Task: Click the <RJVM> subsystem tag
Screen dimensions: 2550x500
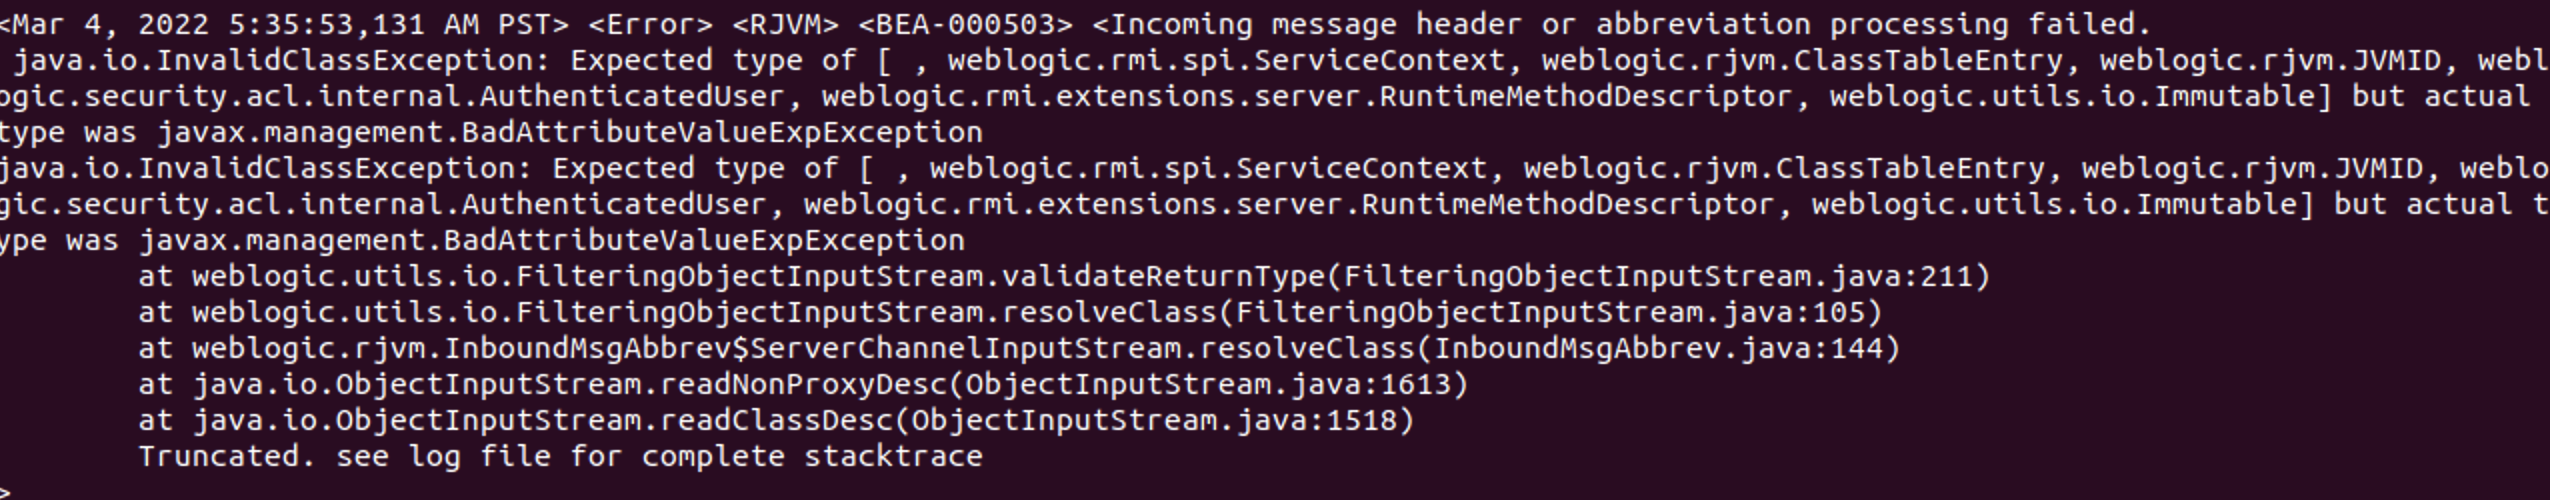Action: pyautogui.click(x=786, y=24)
